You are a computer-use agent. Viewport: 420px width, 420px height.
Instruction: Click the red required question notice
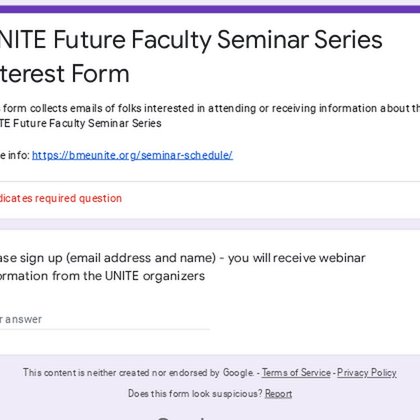coord(61,198)
